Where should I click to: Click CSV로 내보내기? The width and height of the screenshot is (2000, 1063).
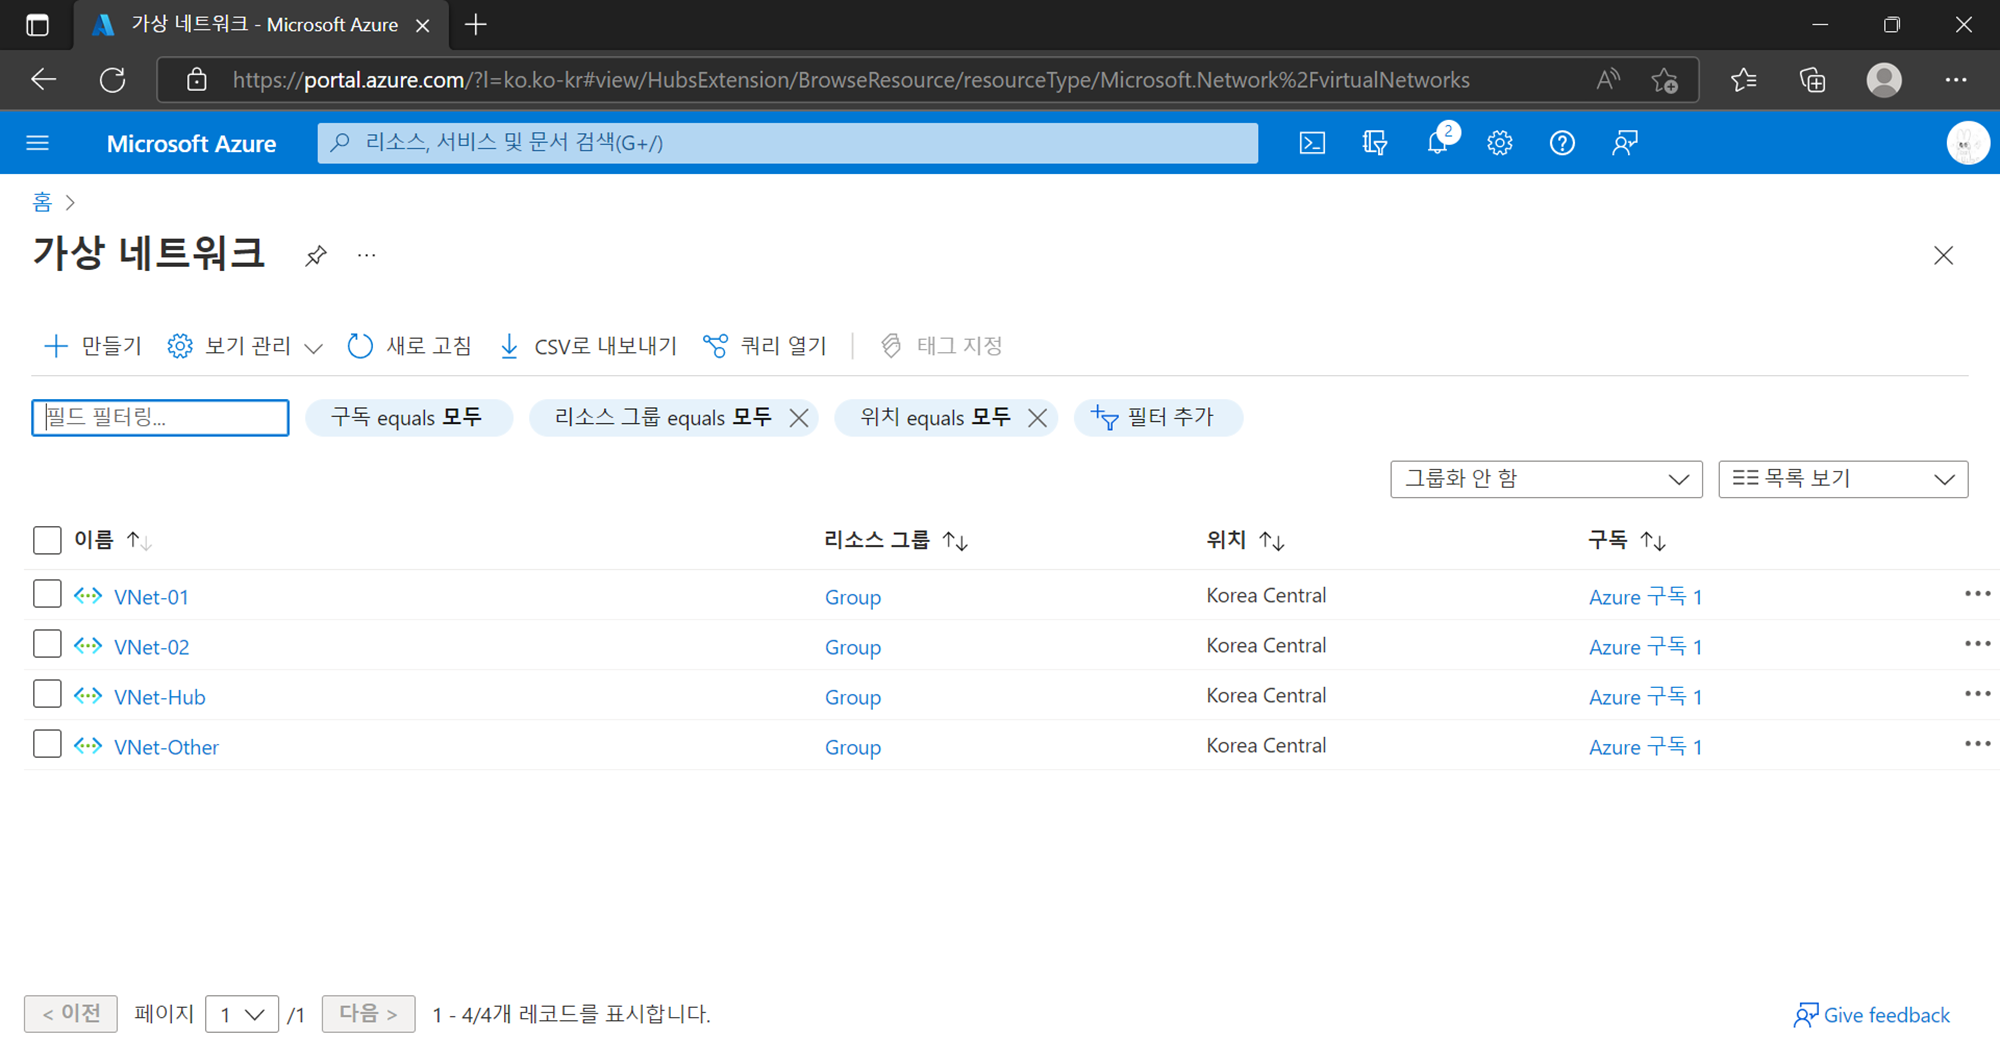point(588,346)
